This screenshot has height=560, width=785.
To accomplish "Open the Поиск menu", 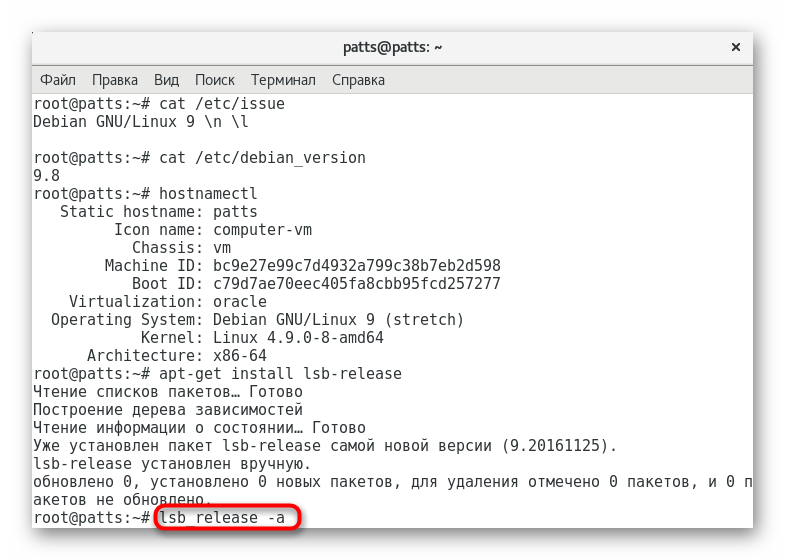I will click(x=215, y=80).
